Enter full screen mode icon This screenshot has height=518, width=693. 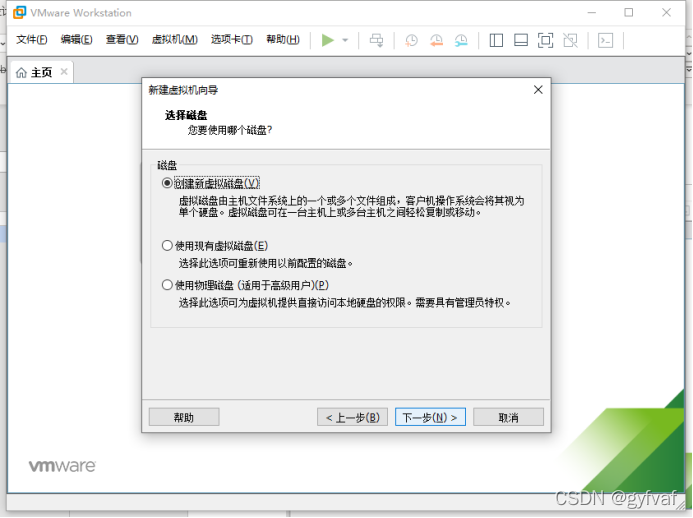(x=545, y=41)
